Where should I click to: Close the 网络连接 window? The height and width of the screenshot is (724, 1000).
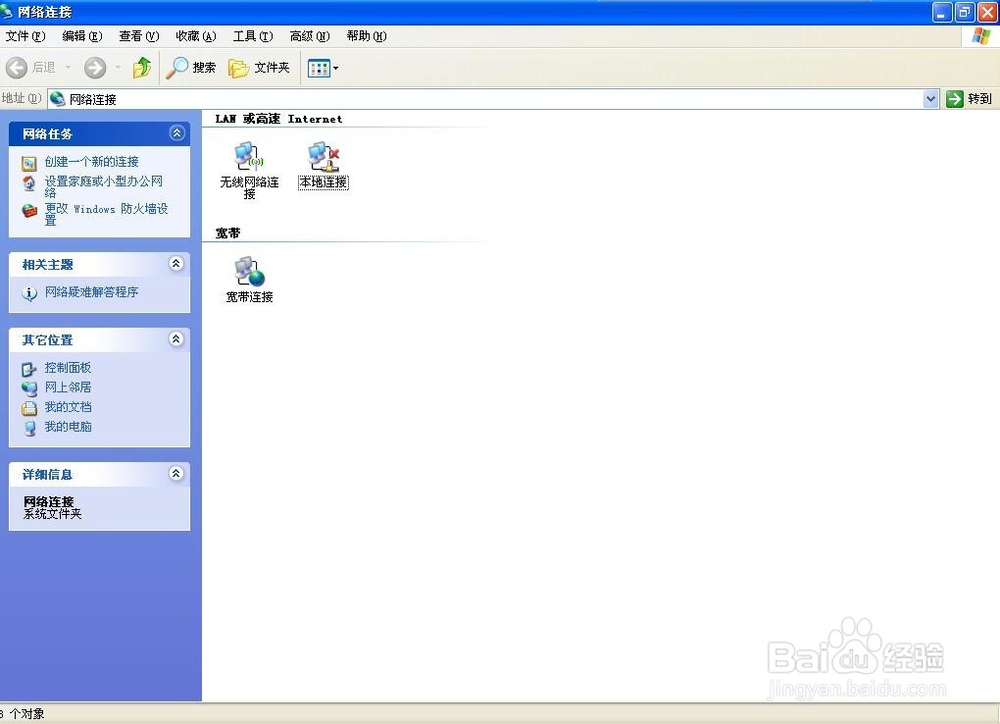(x=987, y=12)
